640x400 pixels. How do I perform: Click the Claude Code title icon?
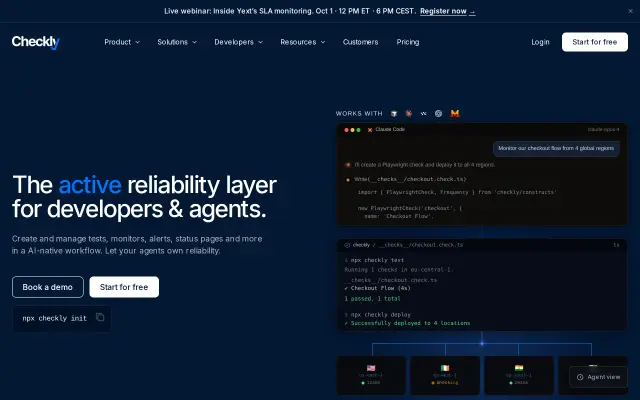pyautogui.click(x=370, y=130)
